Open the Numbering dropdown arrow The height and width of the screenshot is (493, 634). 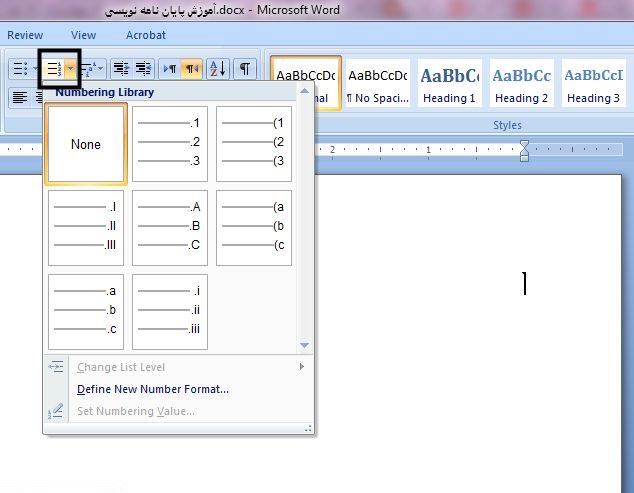(x=70, y=69)
